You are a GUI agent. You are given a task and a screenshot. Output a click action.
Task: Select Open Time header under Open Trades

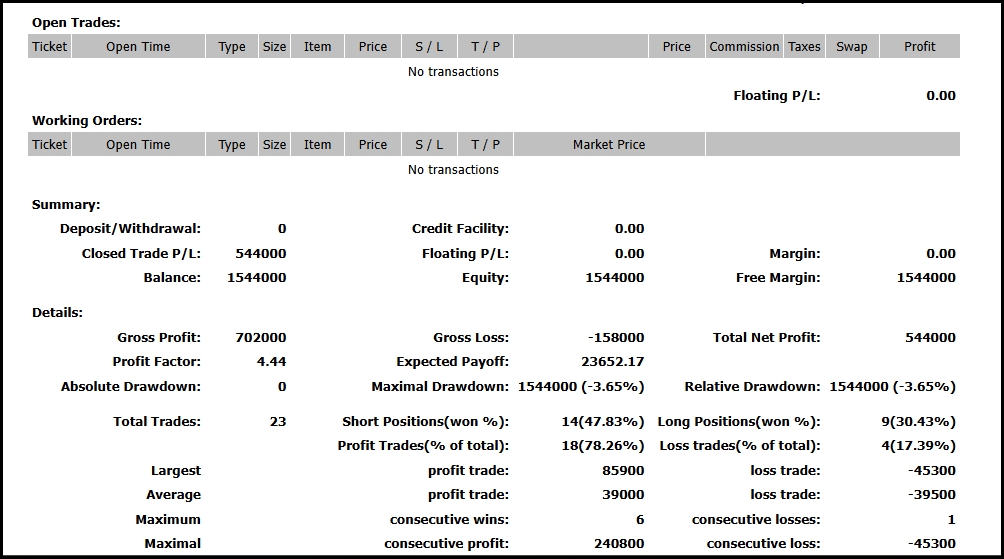[x=138, y=46]
